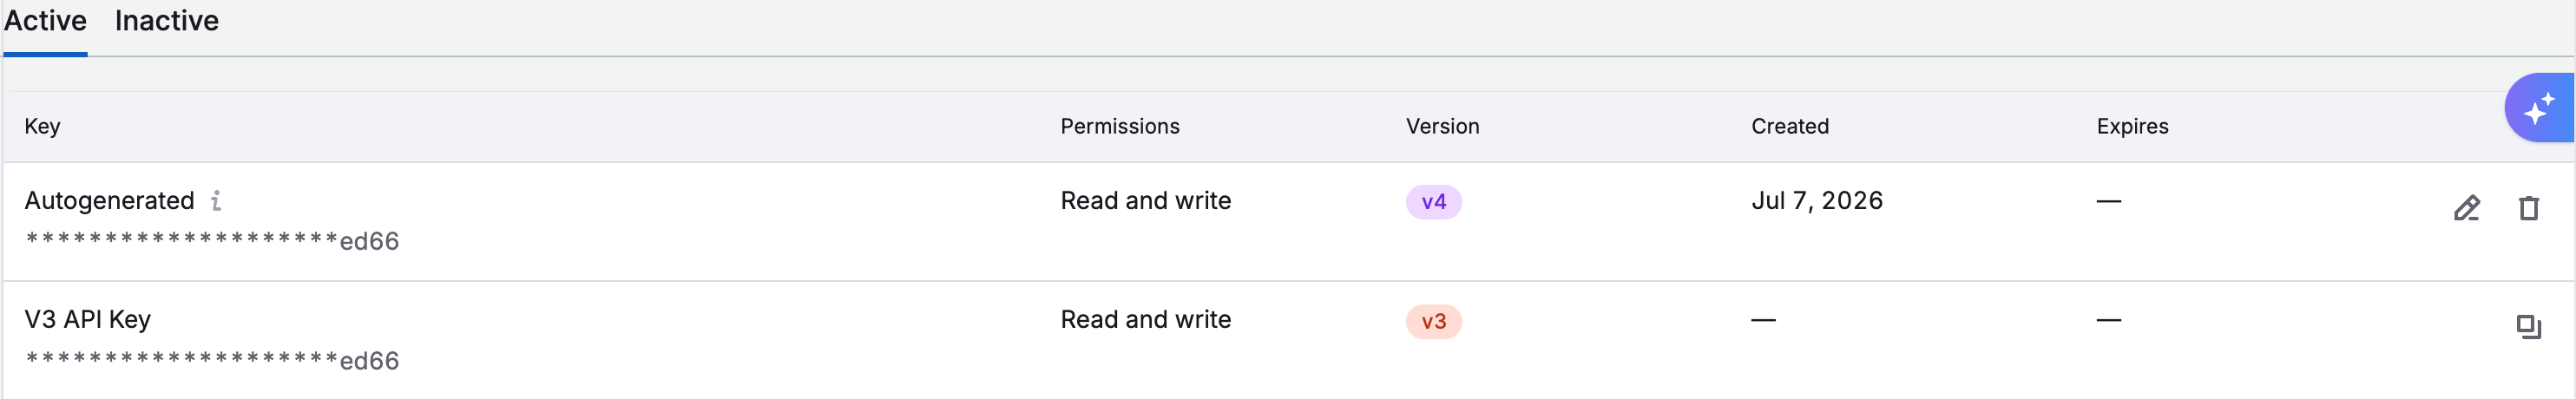Click the Permissions column header

pos(1119,127)
